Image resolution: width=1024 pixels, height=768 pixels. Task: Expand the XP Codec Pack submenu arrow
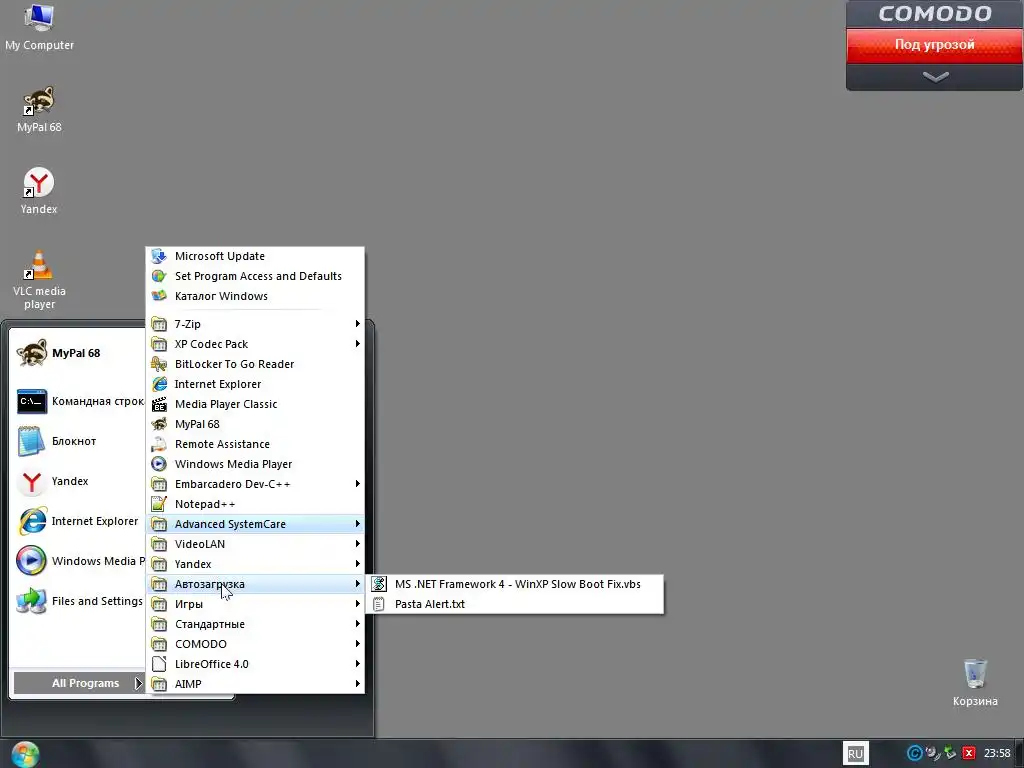coord(357,344)
